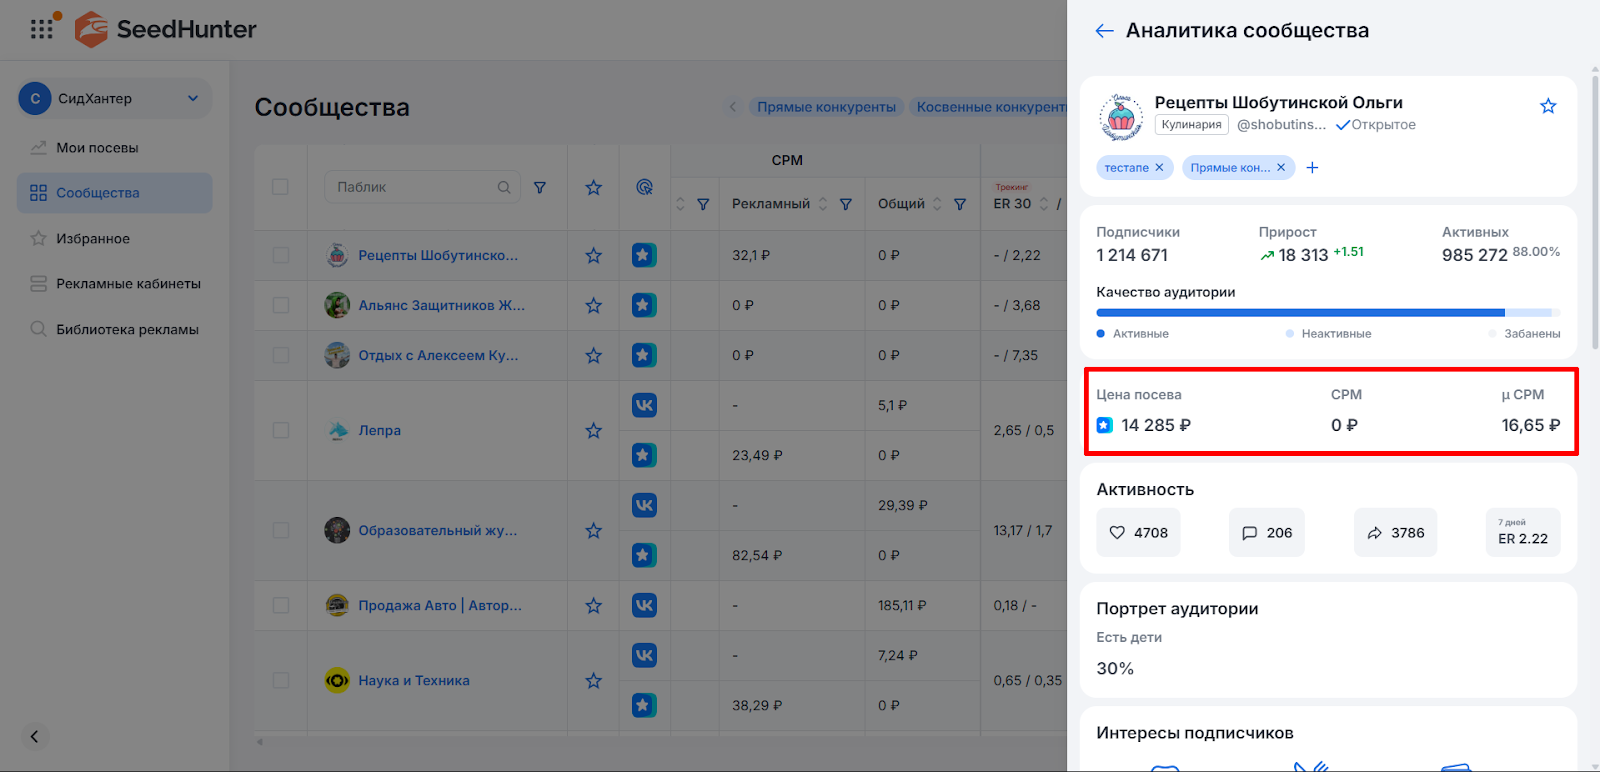Remove the тестапе tag
Screen dimensions: 1600x772
pos(1159,168)
